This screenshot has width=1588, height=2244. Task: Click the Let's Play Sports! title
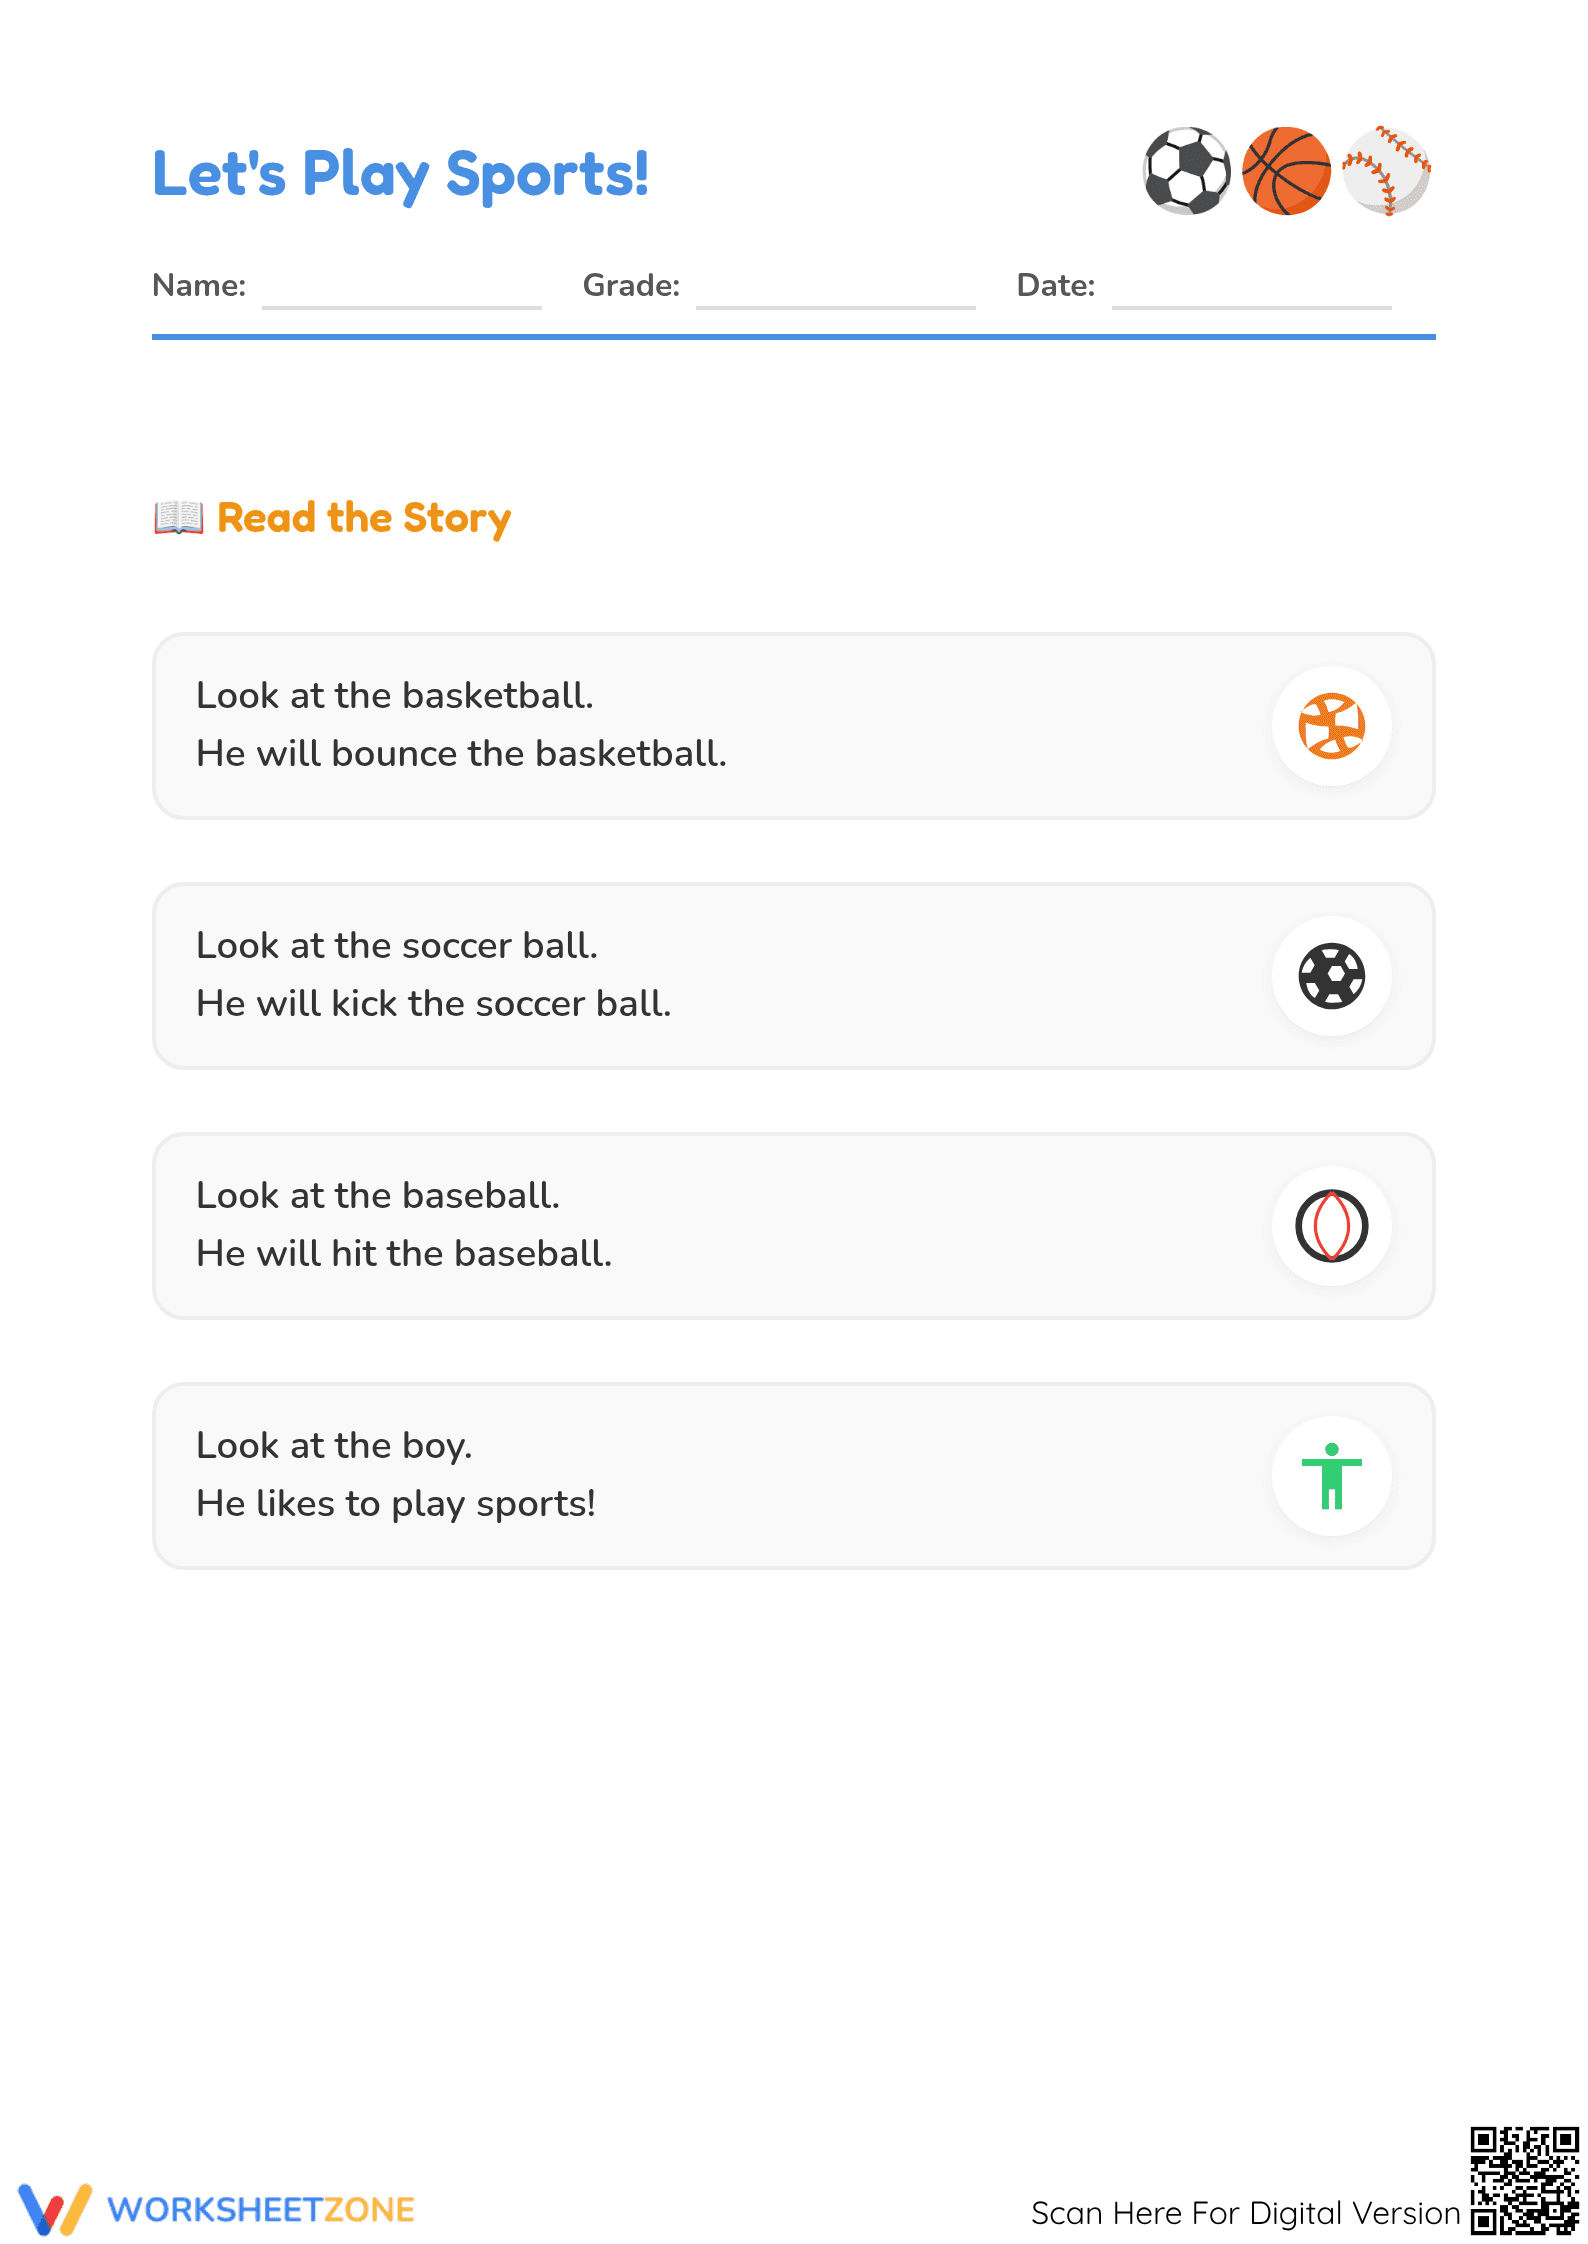[401, 175]
